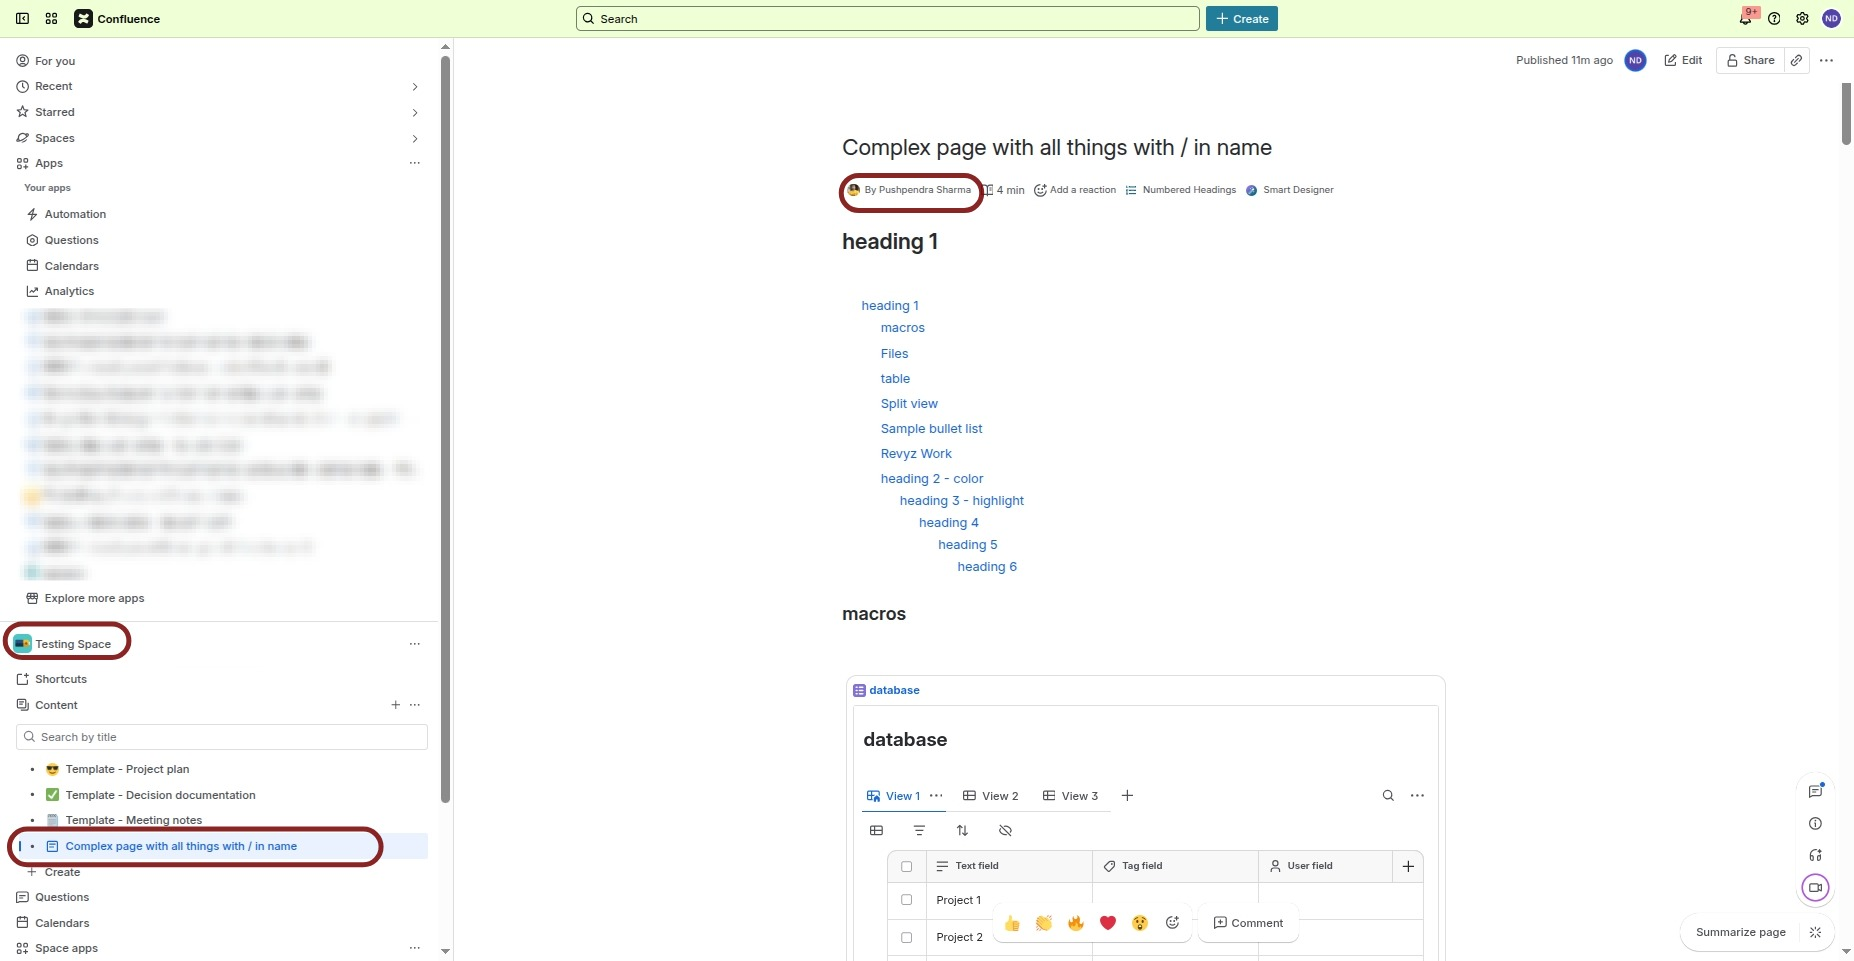Open the database filter icon
This screenshot has height=961, width=1854.
coord(919,831)
